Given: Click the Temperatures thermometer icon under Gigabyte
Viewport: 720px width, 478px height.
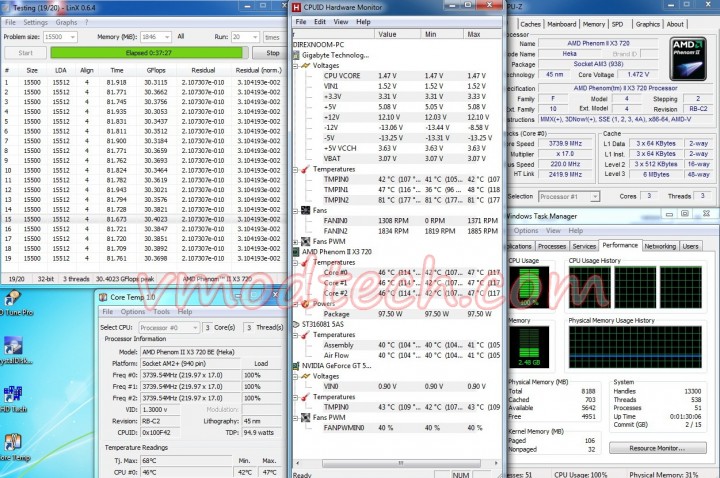Looking at the screenshot, I should [305, 169].
